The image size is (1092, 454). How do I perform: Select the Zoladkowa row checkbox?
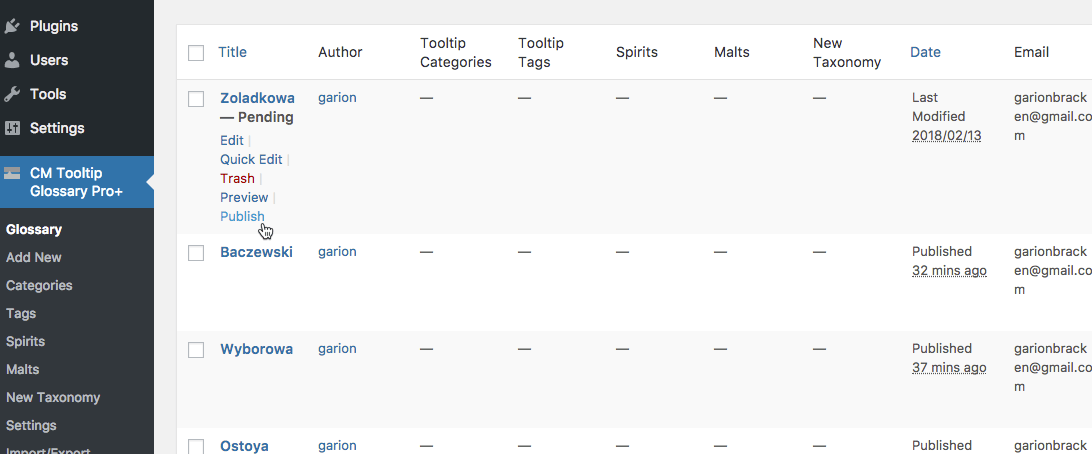196,99
